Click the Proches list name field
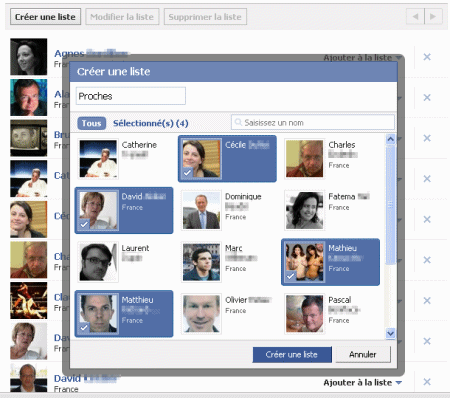This screenshot has height=398, width=450. click(x=131, y=96)
